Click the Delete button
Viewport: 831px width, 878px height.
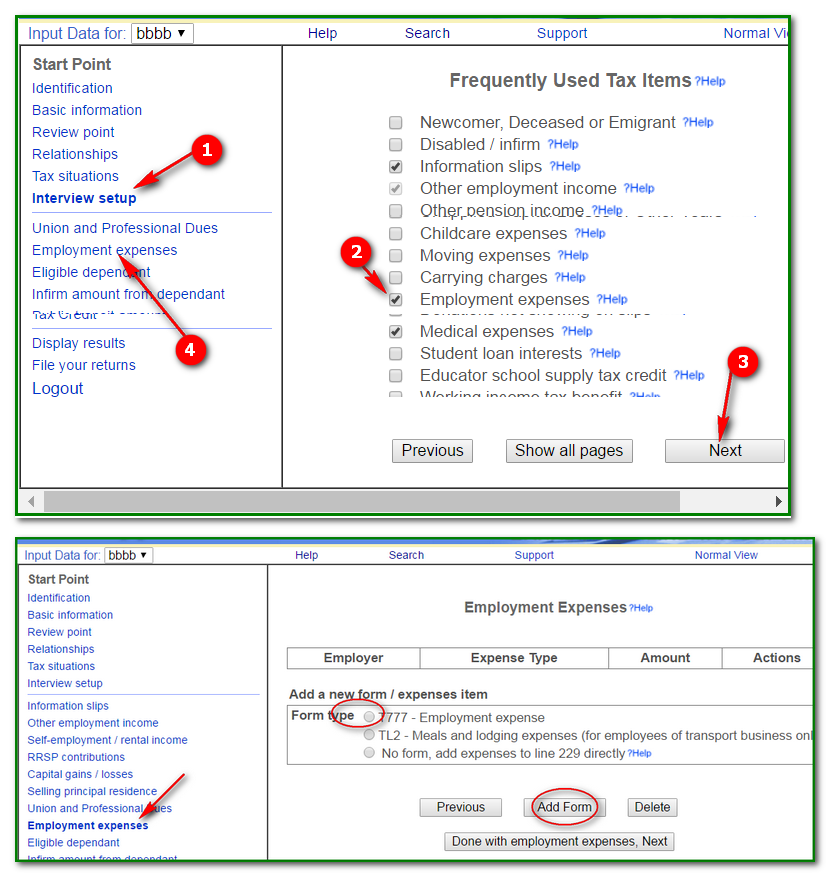[652, 807]
